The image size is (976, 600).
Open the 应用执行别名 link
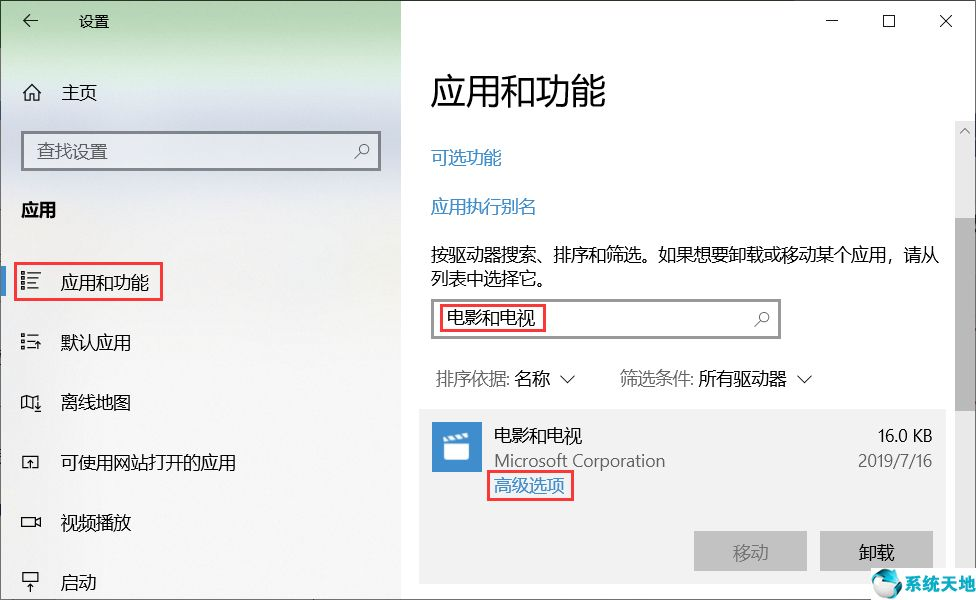pyautogui.click(x=484, y=206)
